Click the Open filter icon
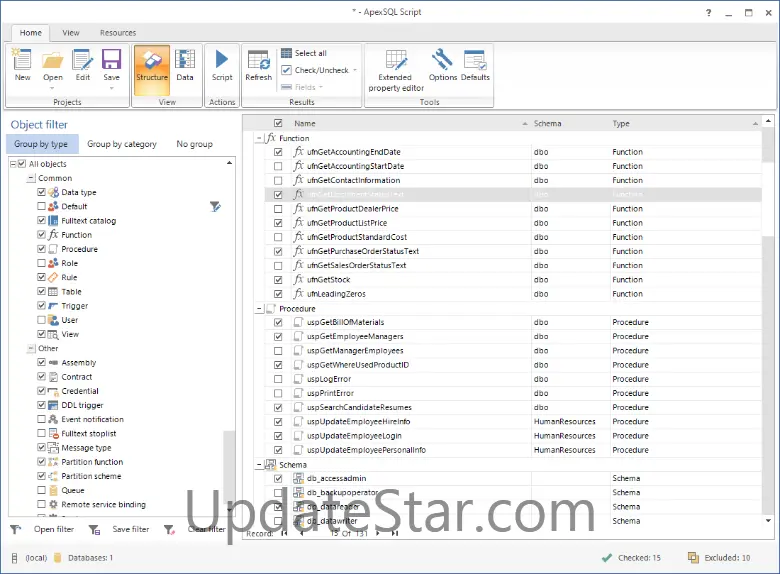 click(16, 530)
